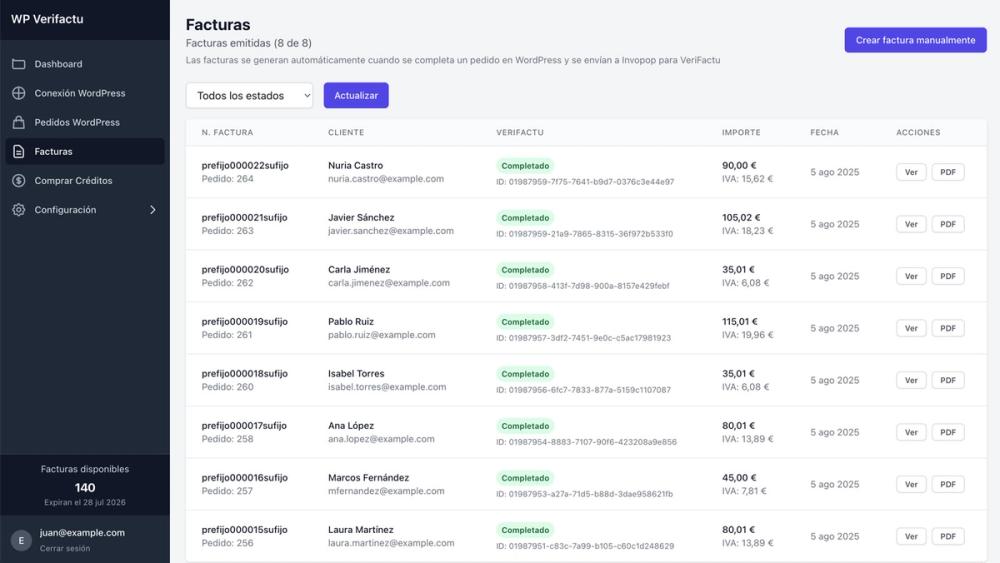Click Crear factura manualmente button

915,40
